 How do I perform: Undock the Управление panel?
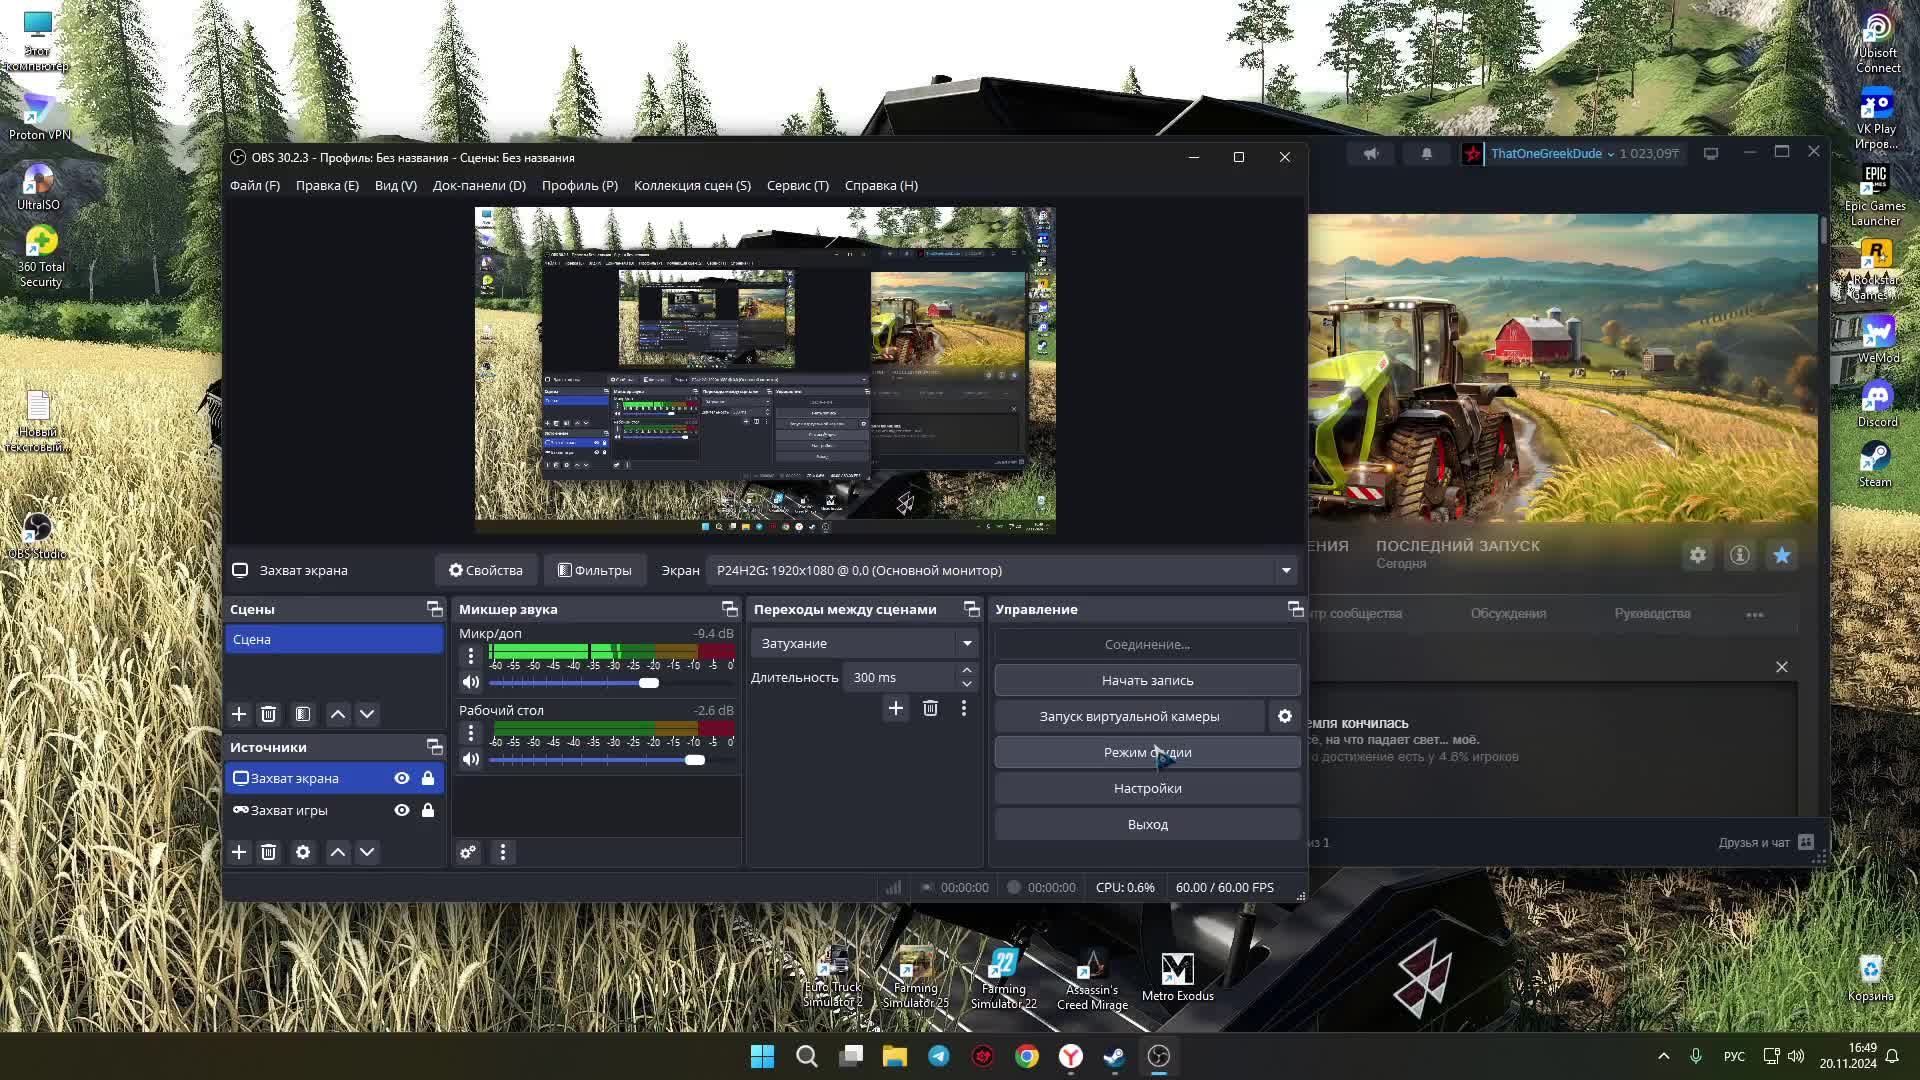click(x=1295, y=609)
